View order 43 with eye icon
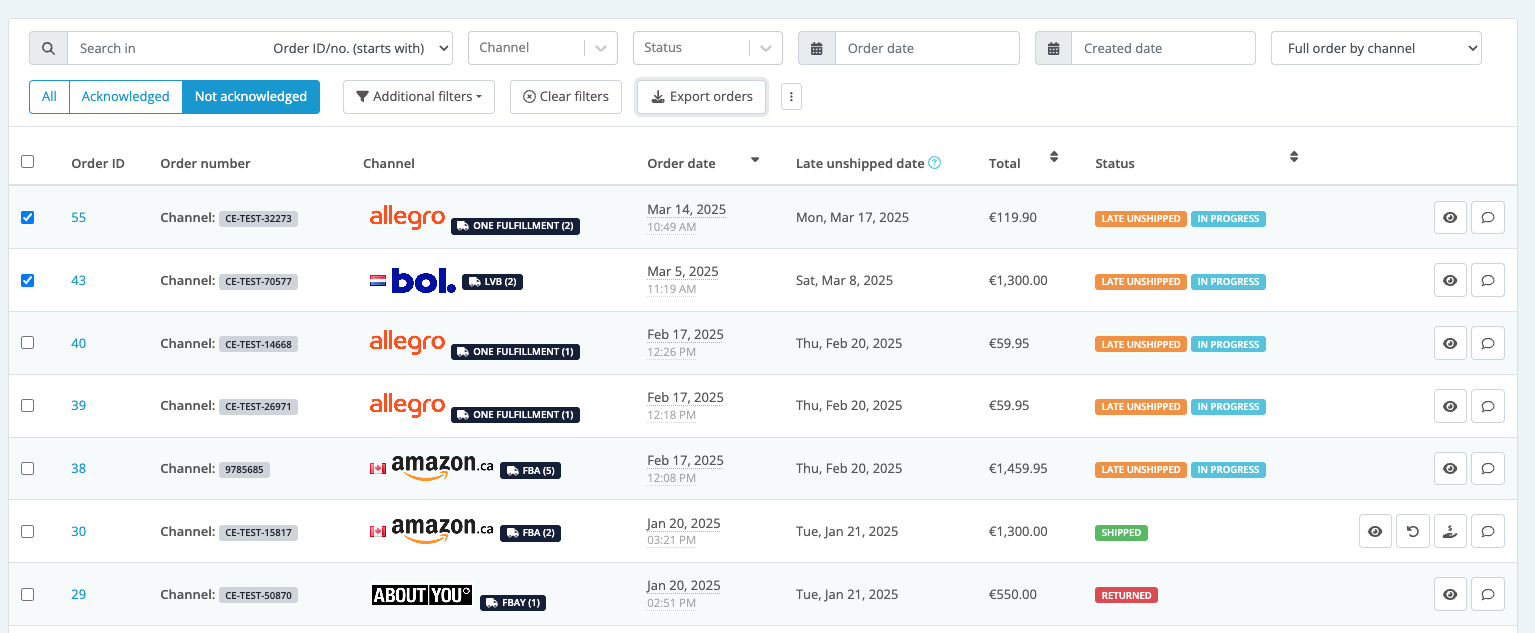Image resolution: width=1535 pixels, height=633 pixels. pos(1450,281)
